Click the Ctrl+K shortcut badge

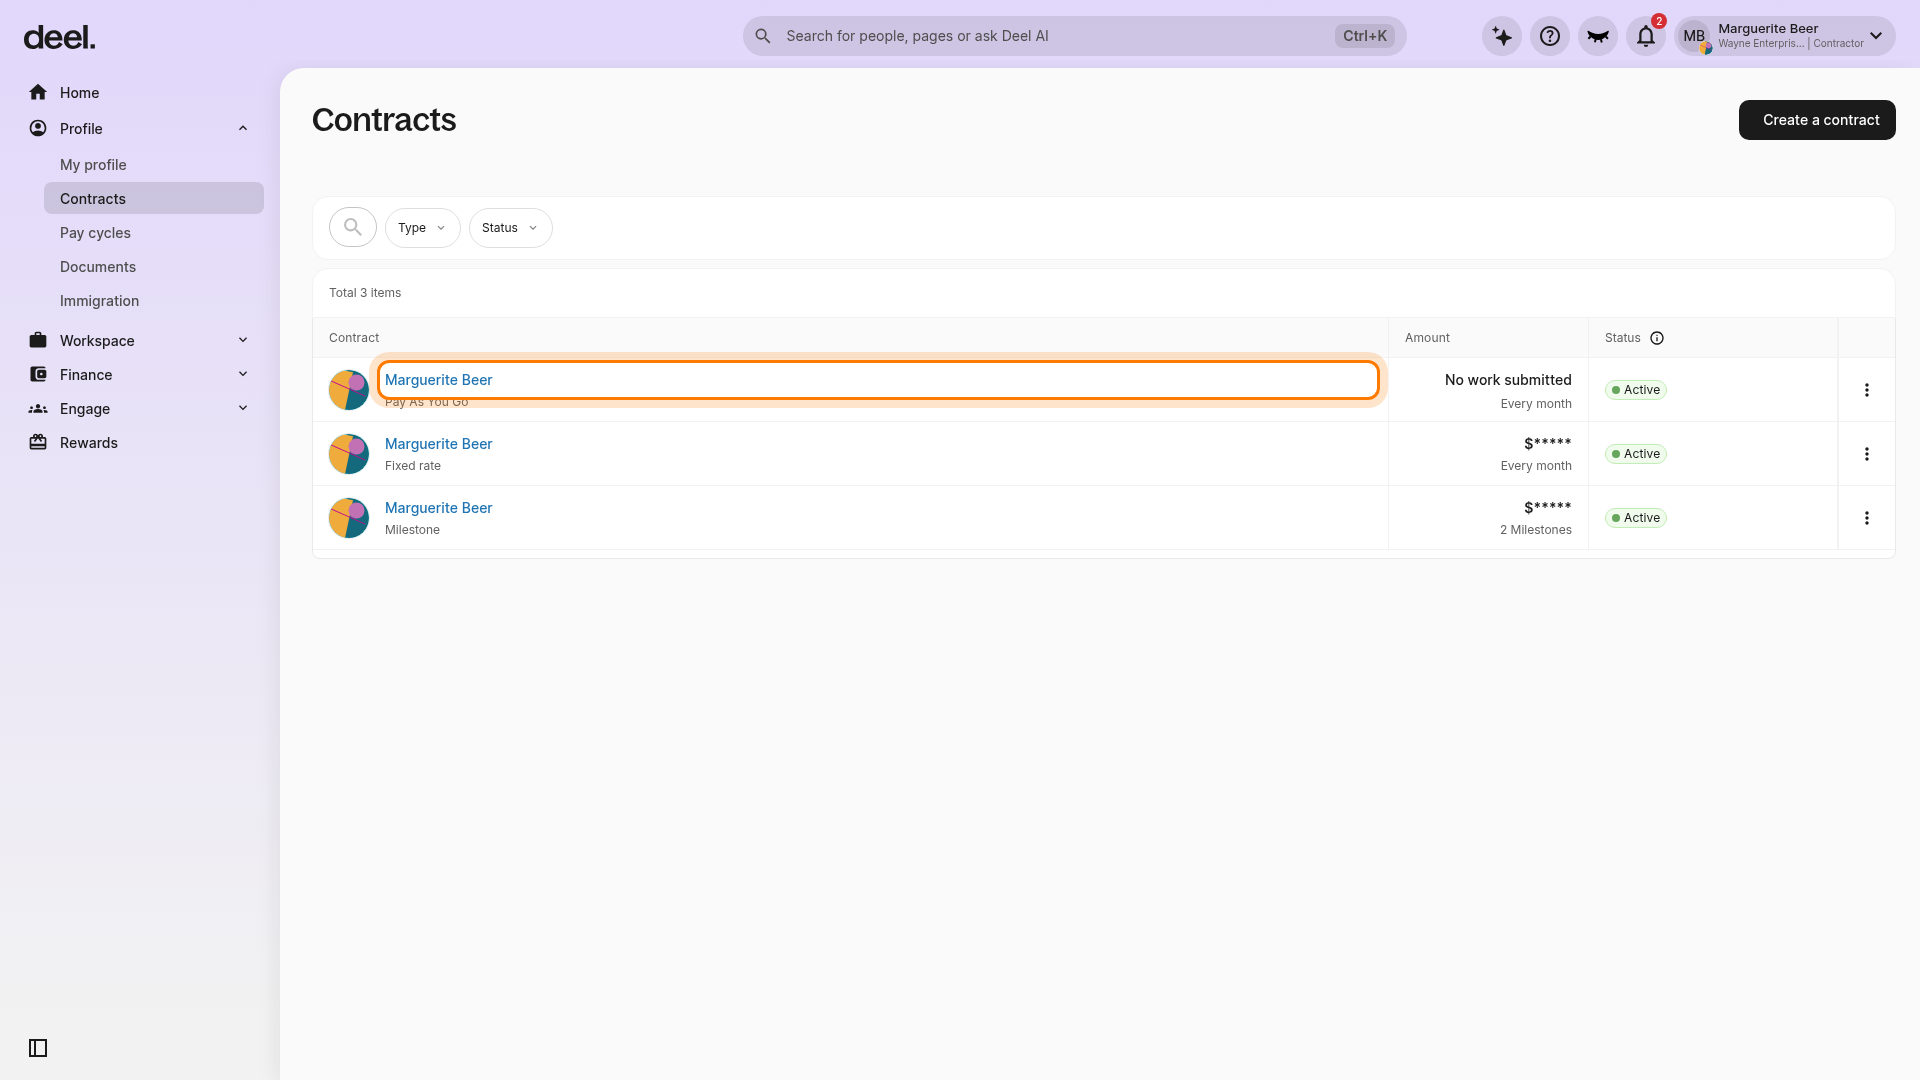point(1364,36)
